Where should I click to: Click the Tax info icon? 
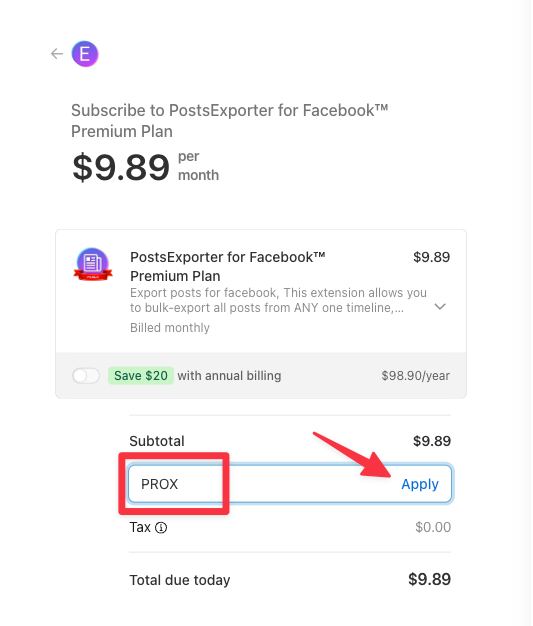161,528
